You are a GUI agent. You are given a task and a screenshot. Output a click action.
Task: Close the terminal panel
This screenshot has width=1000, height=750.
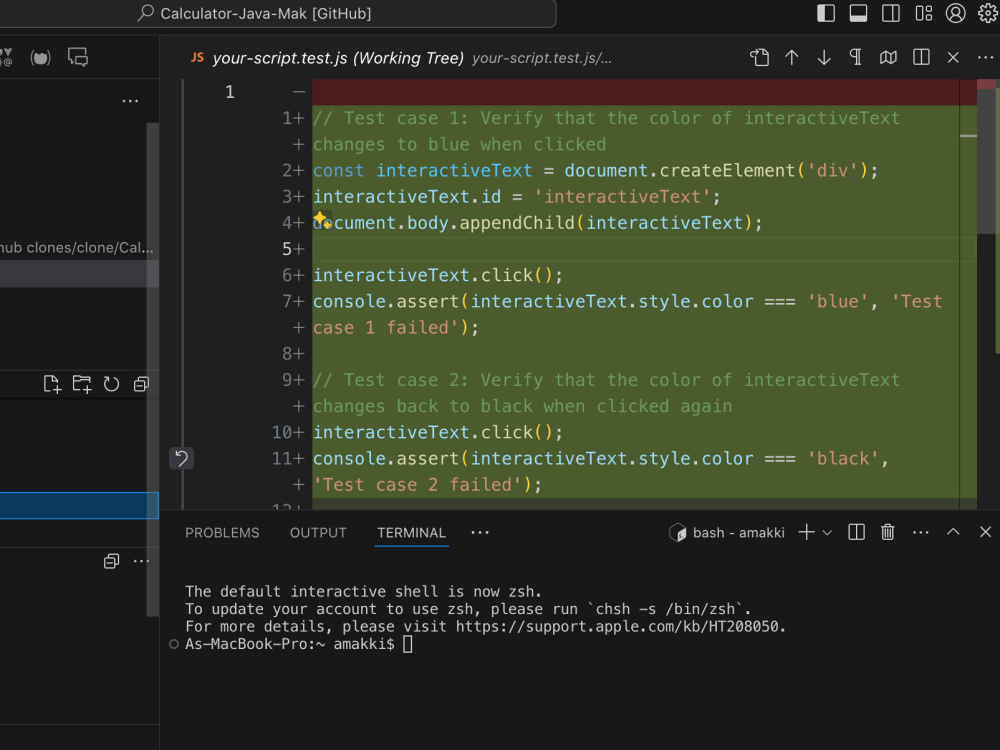985,532
